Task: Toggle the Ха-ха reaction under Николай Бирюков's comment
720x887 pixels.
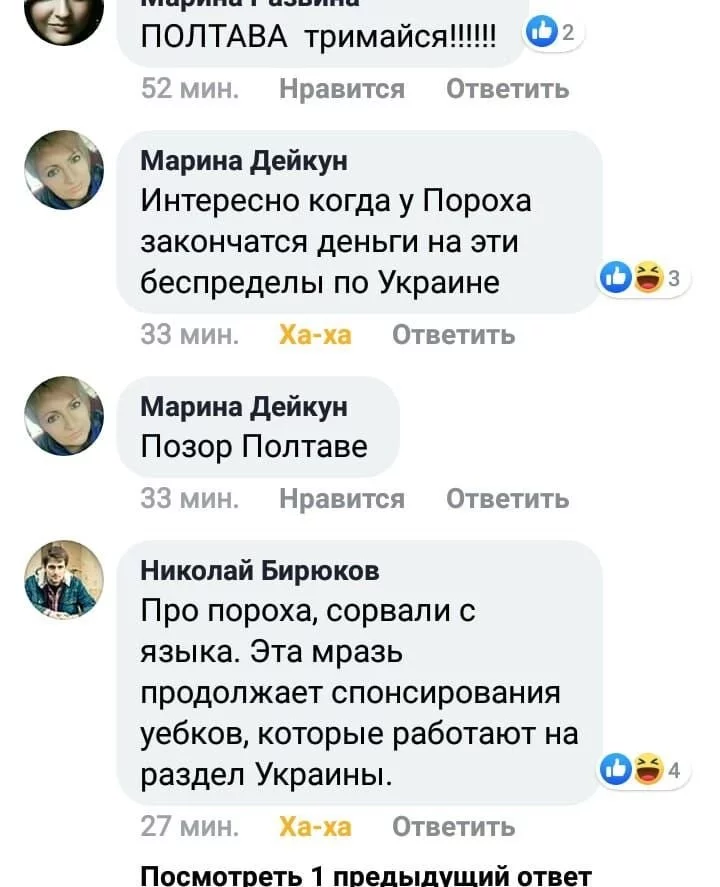Action: (x=315, y=826)
